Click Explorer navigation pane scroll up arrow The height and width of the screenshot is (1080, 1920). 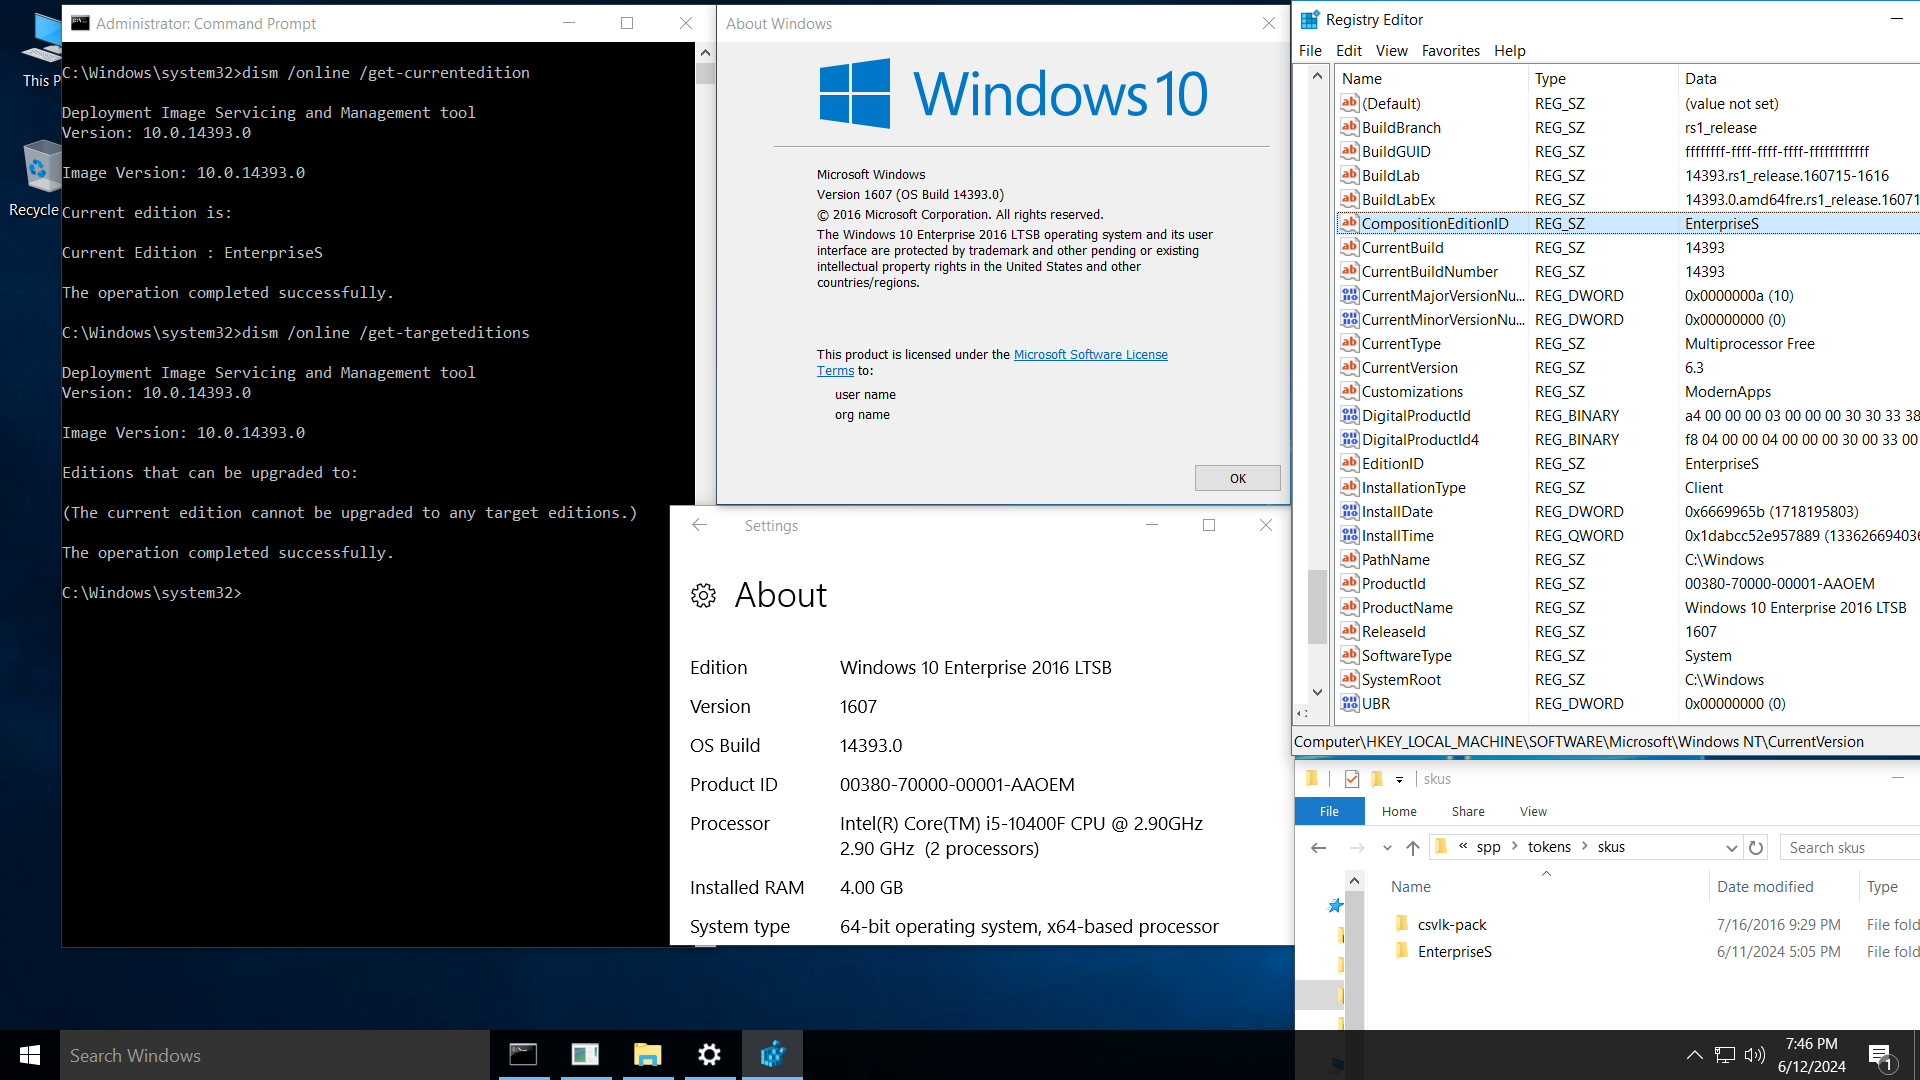pos(1354,881)
